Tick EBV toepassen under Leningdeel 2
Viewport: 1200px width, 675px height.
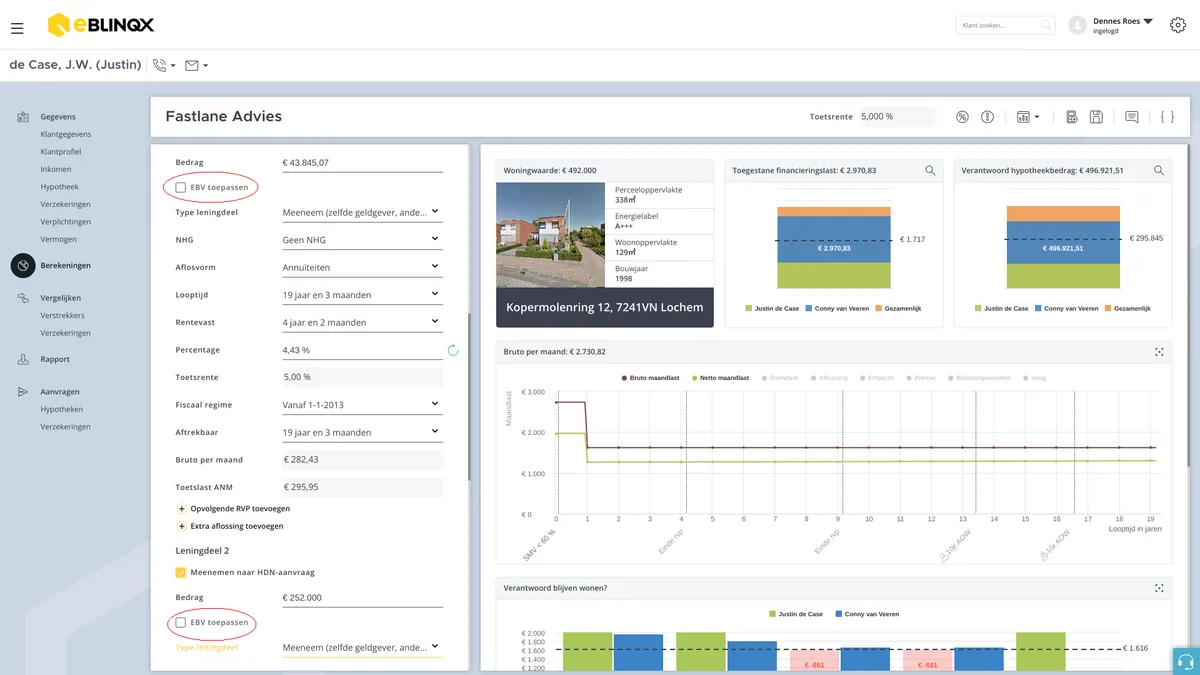coord(180,622)
